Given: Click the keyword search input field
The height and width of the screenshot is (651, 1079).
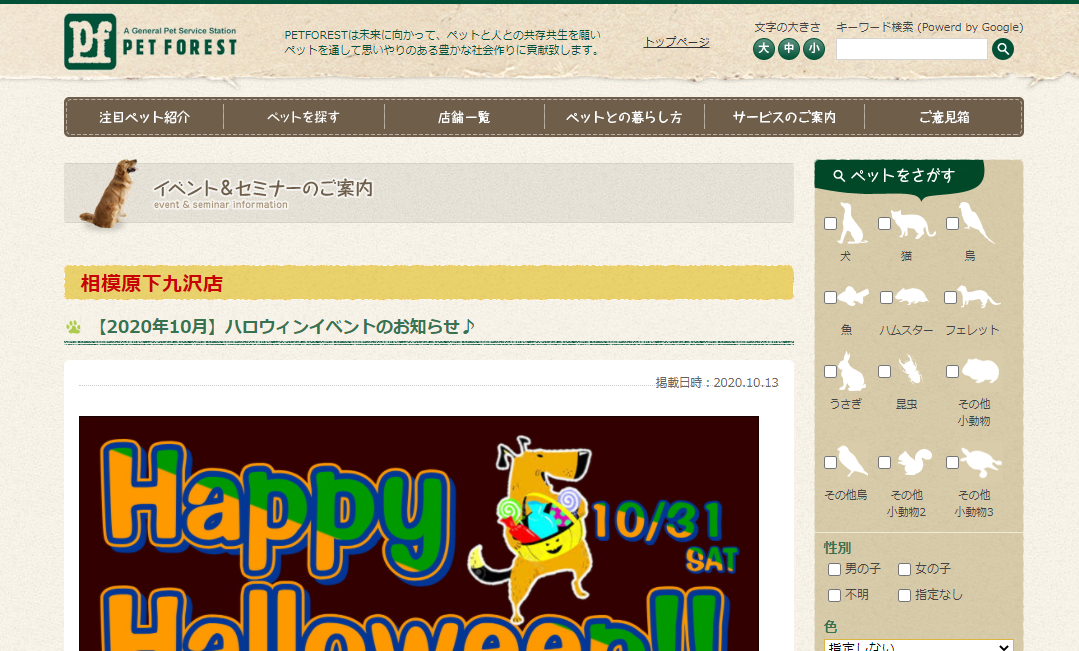Looking at the screenshot, I should [x=912, y=49].
